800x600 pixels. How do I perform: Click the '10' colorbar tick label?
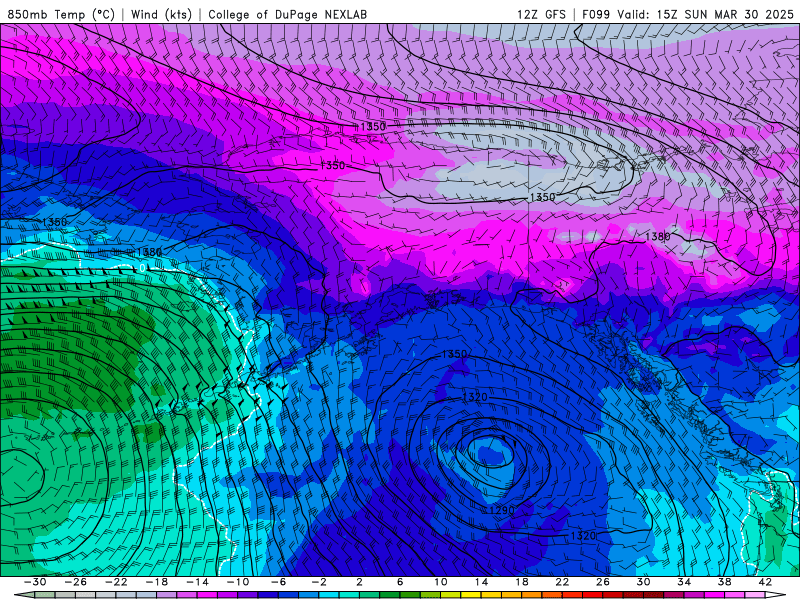(441, 582)
